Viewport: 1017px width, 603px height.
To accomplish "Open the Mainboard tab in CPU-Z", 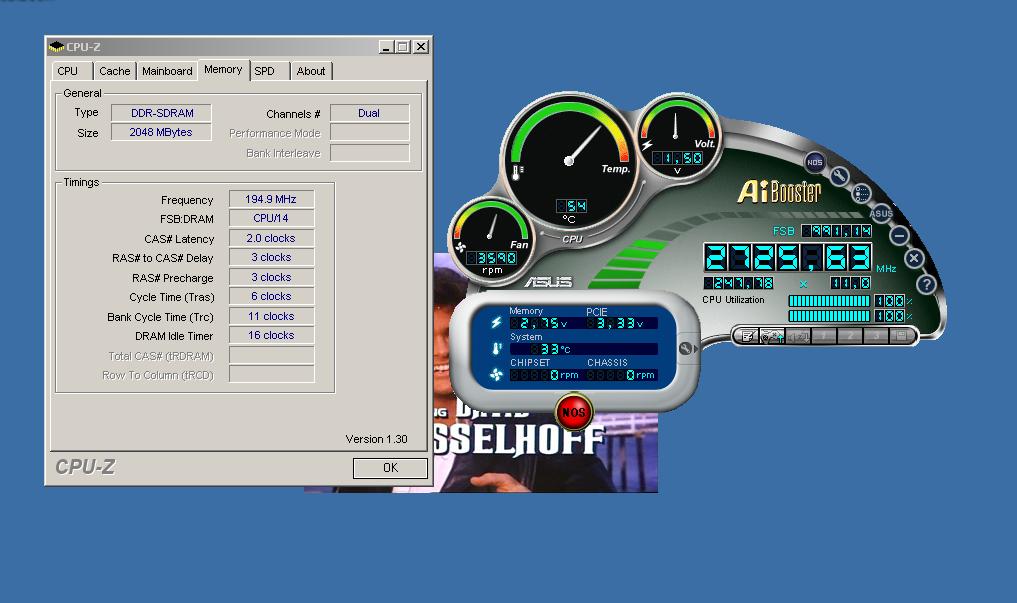I will [167, 71].
